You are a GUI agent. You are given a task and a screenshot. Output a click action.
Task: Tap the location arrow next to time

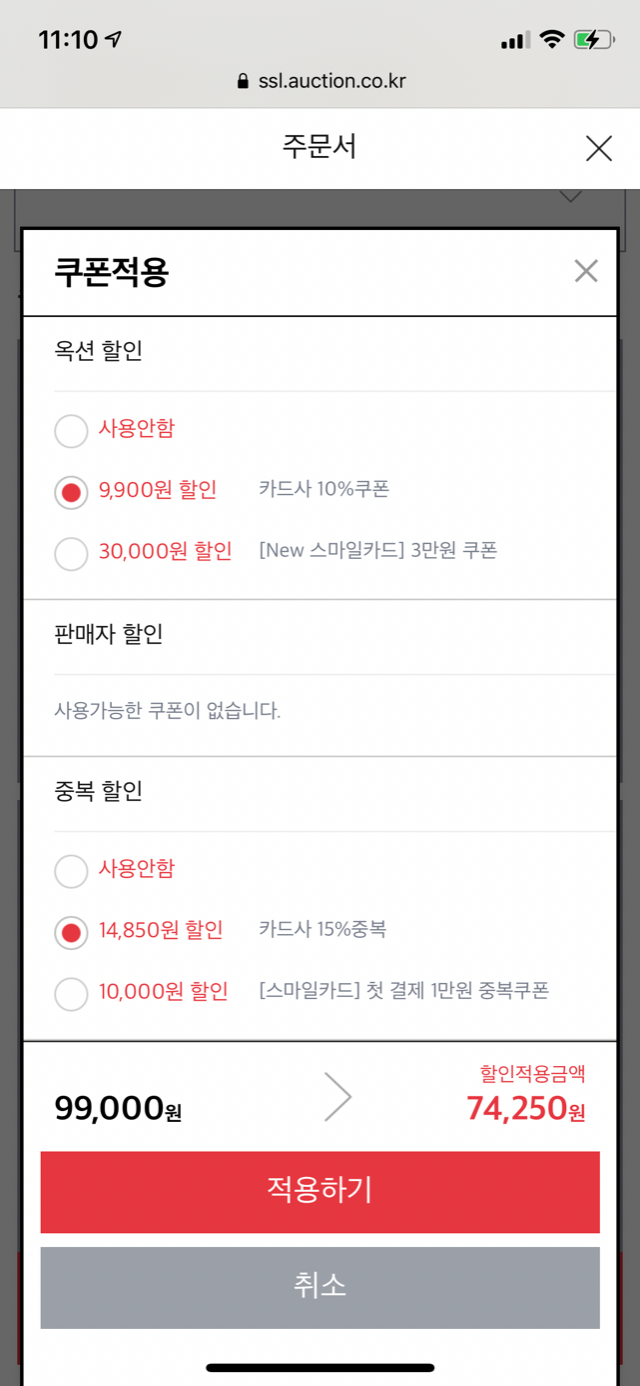pyautogui.click(x=113, y=40)
